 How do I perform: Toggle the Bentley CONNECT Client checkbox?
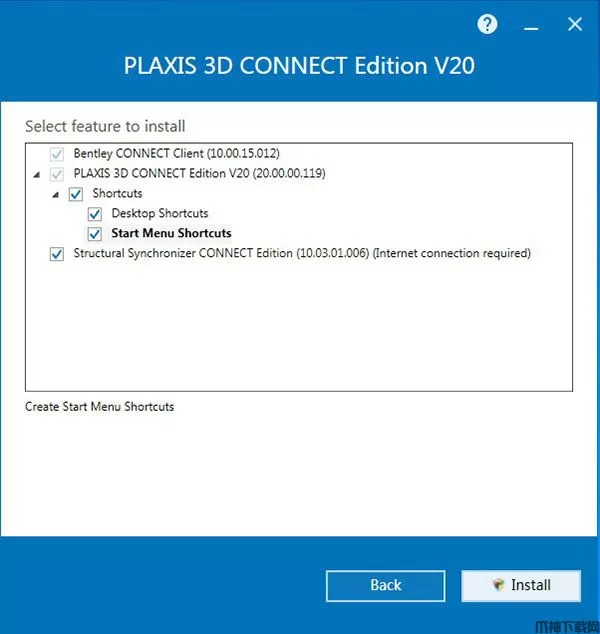click(x=57, y=154)
